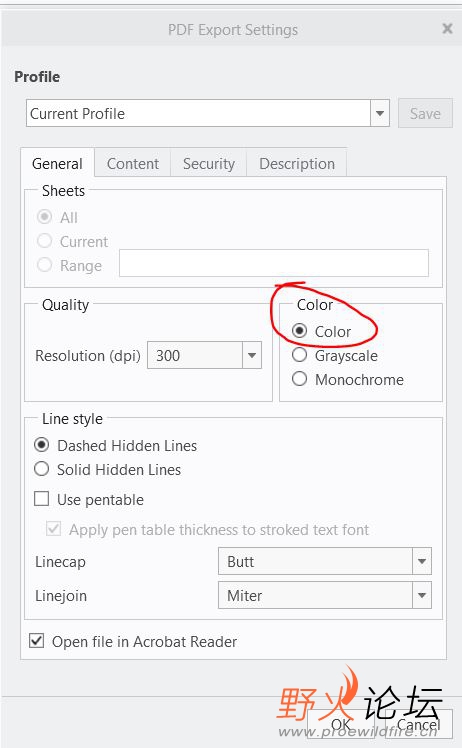Close the PDF Export Settings dialog
The image size is (462, 748).
447,29
